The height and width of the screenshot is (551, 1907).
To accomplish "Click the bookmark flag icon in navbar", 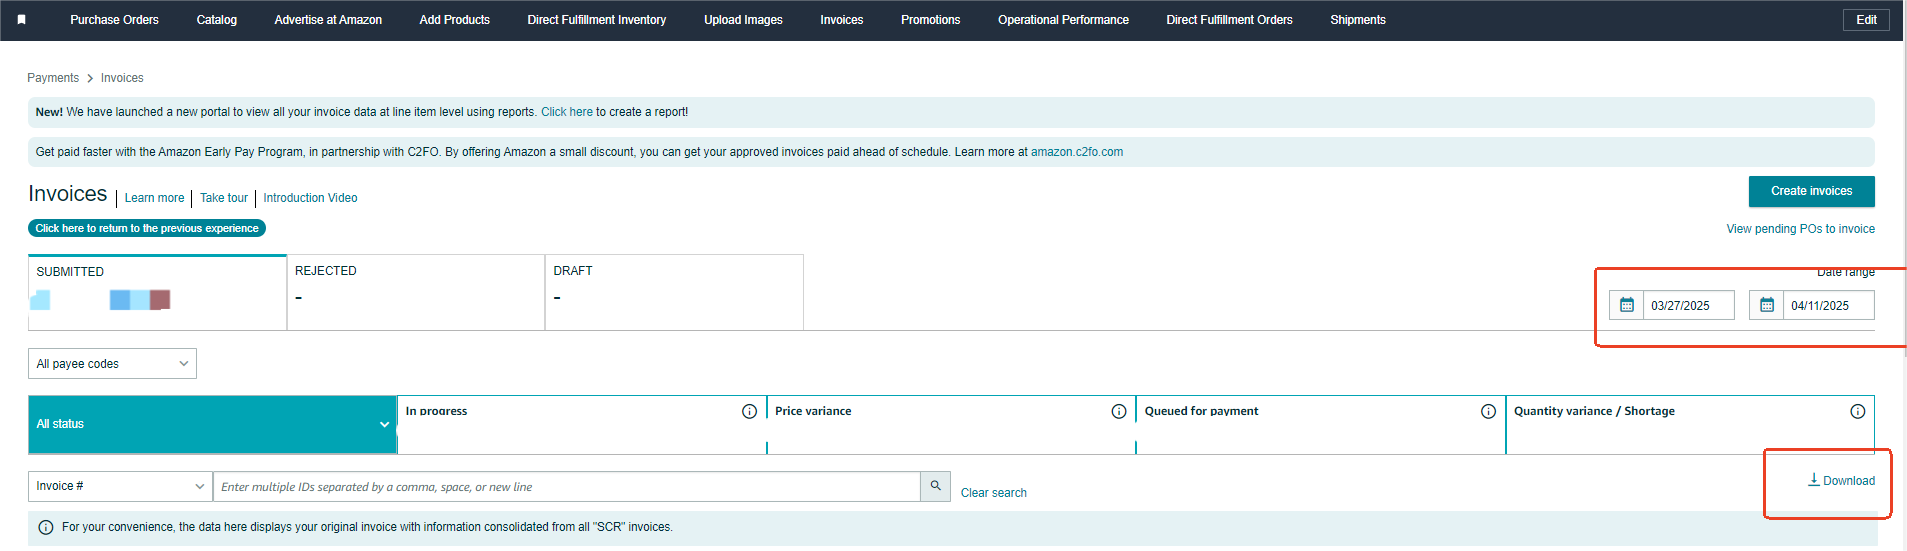I will click(21, 20).
